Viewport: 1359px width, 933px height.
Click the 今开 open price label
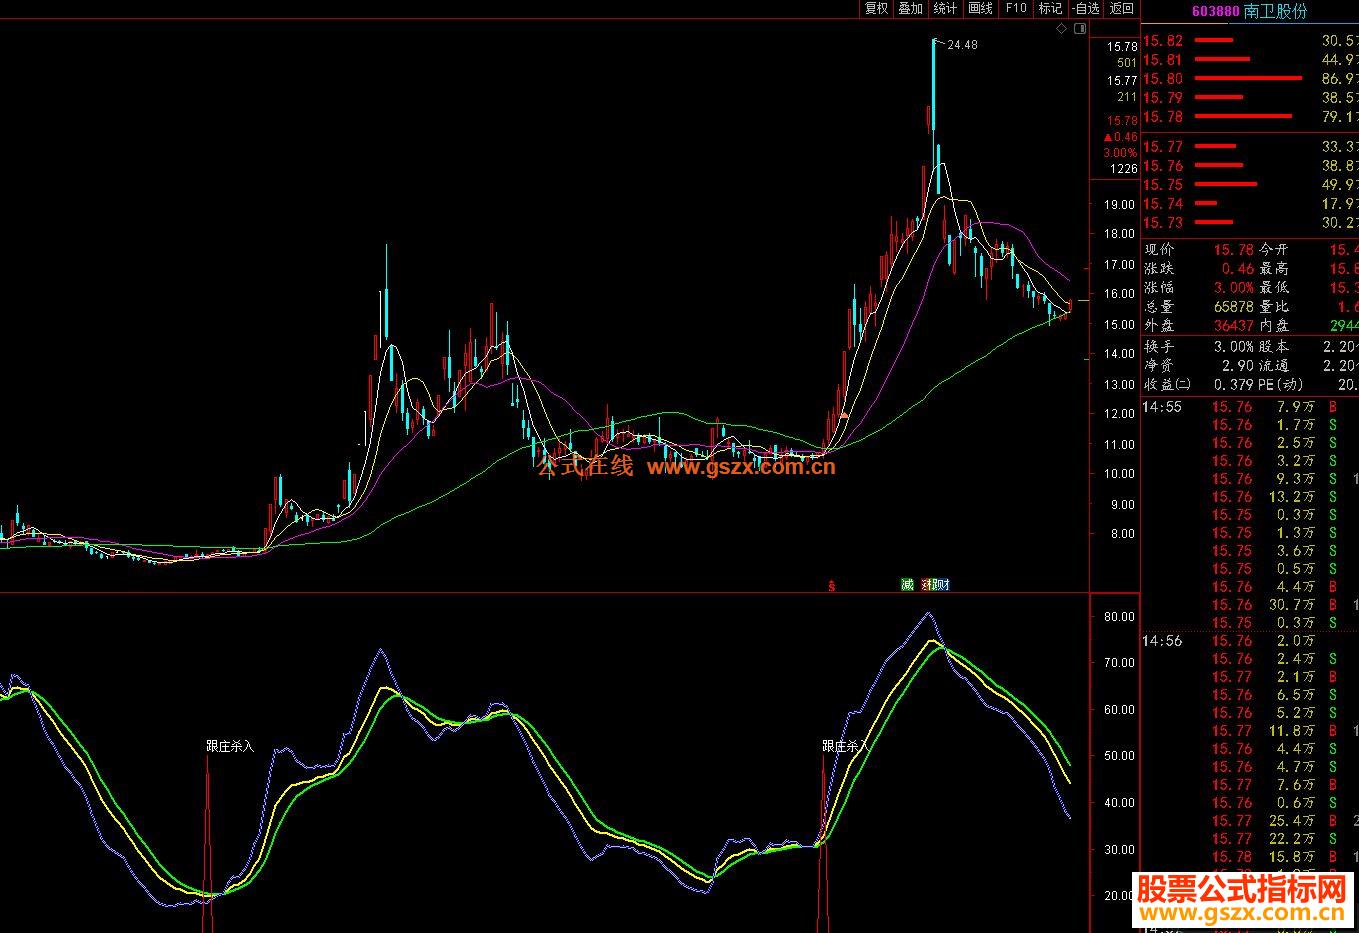[1273, 250]
